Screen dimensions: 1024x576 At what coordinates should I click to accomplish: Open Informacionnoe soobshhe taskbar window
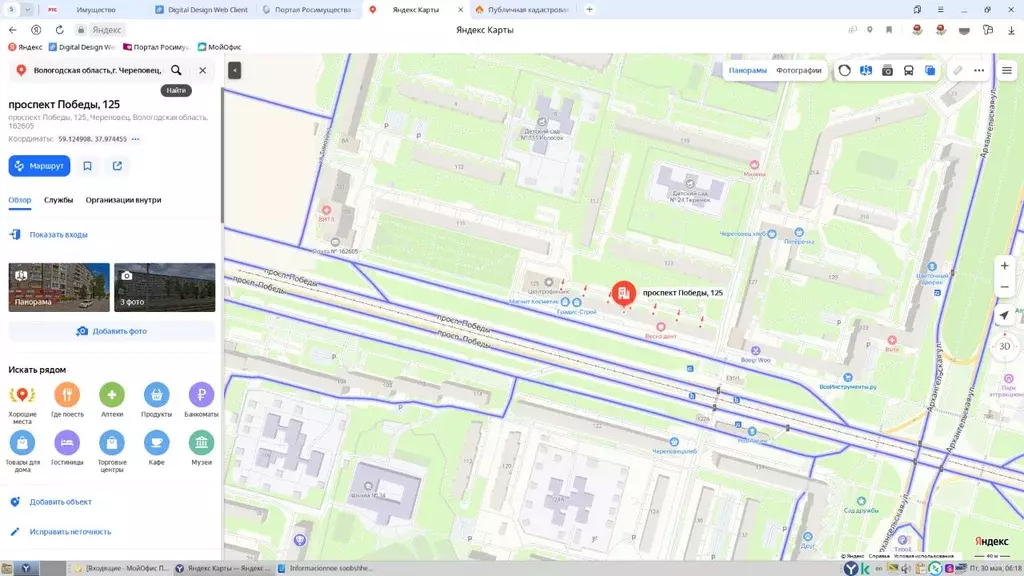coord(326,568)
